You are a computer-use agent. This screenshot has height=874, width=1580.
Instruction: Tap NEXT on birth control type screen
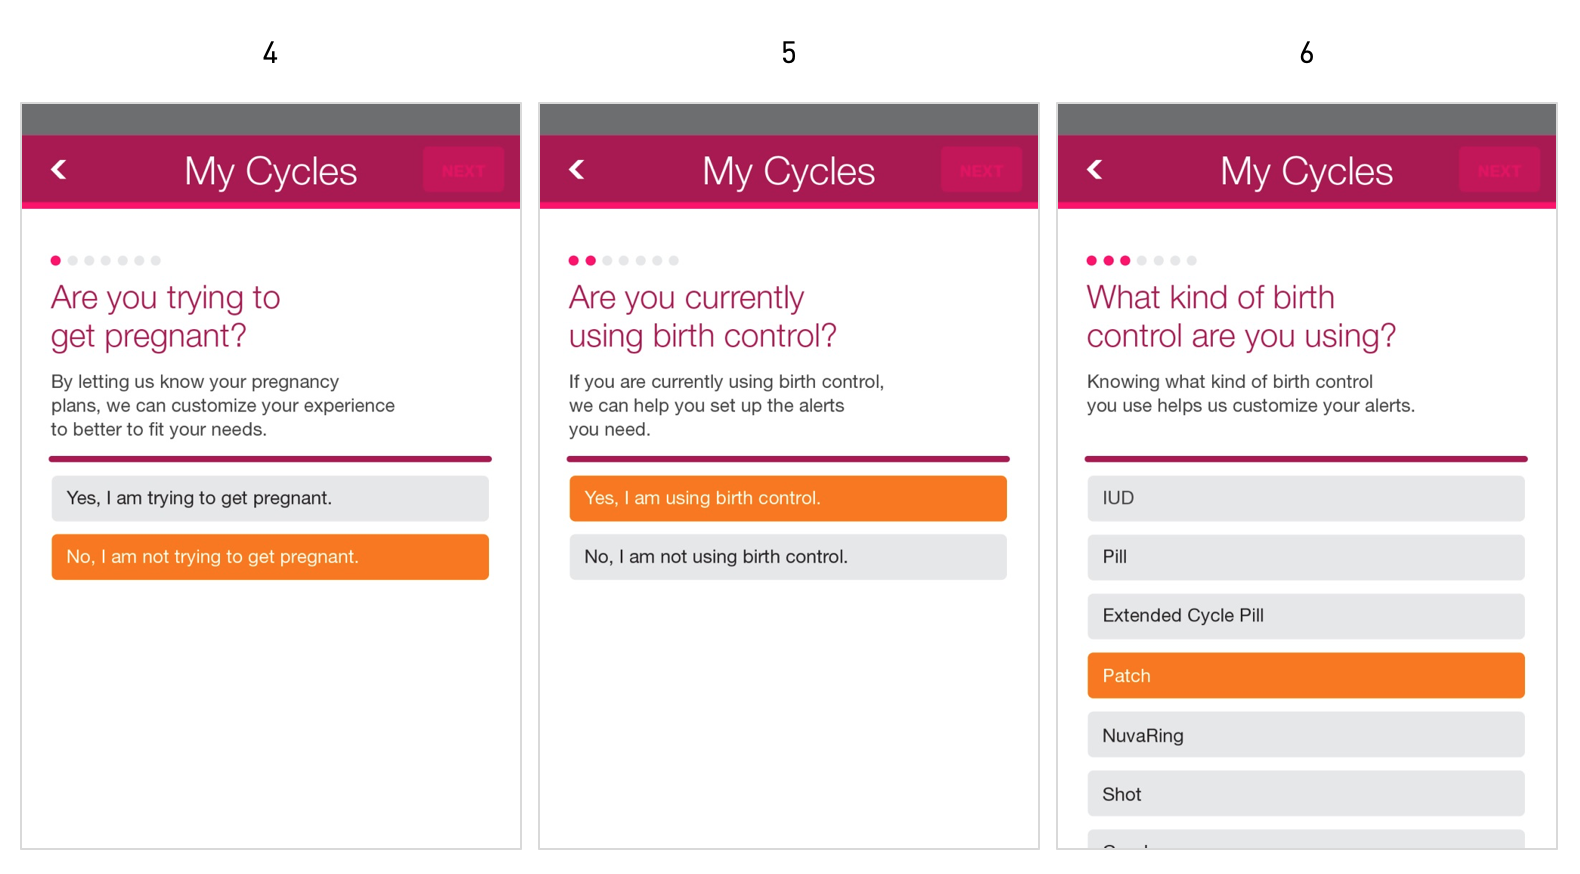pyautogui.click(x=1499, y=170)
